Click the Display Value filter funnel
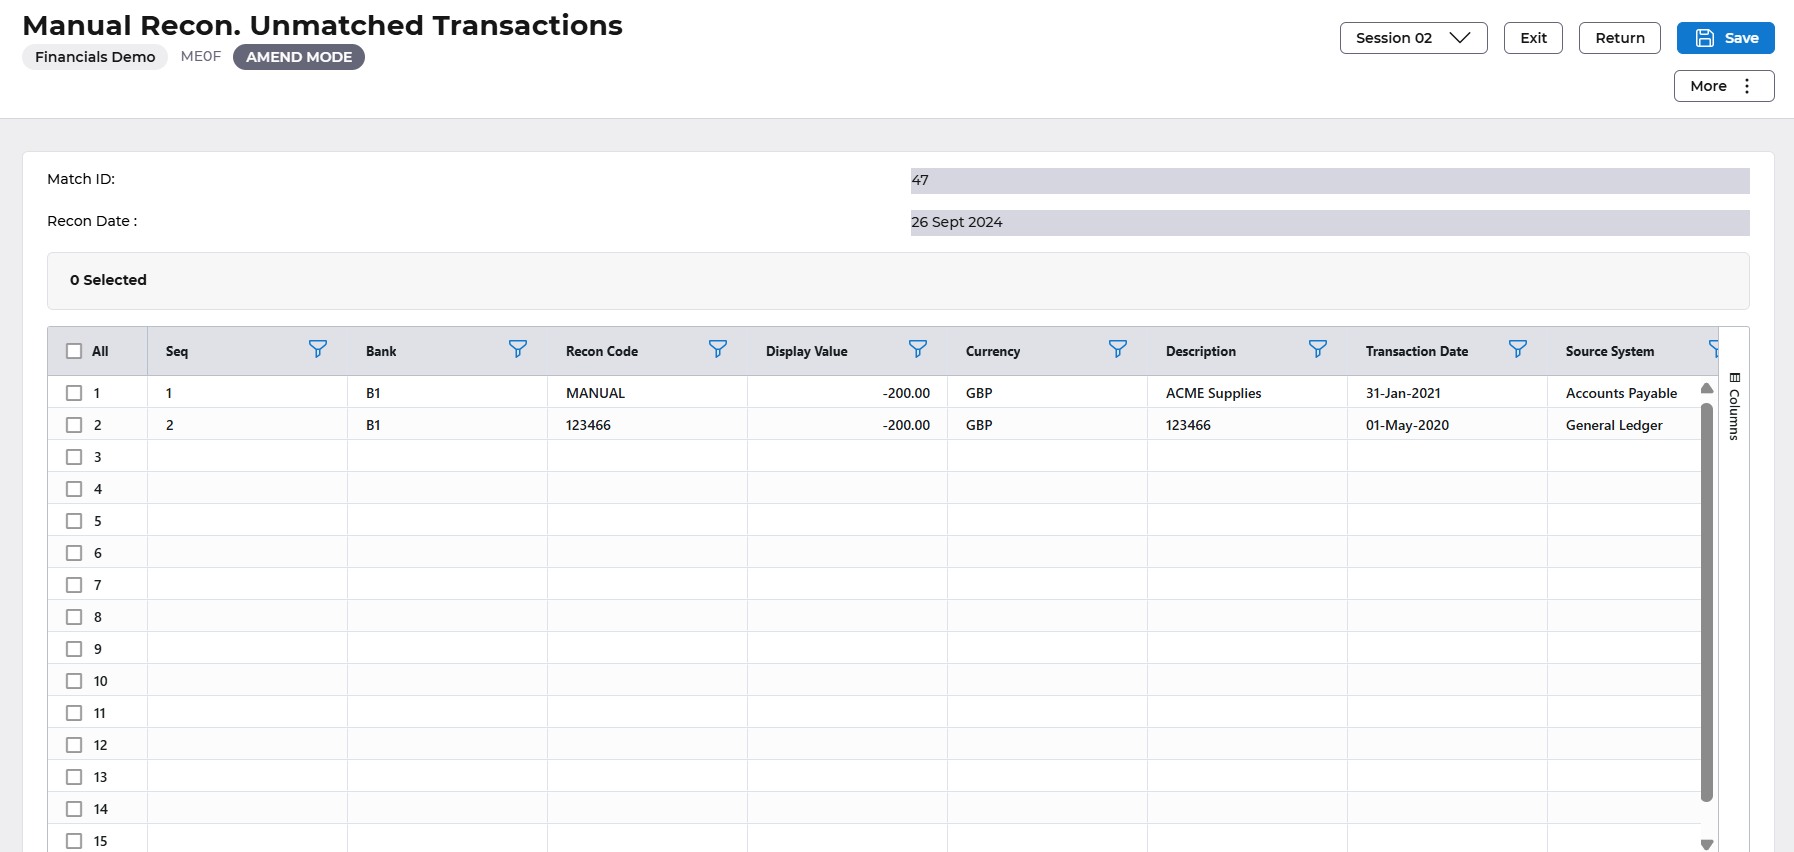 [x=918, y=349]
